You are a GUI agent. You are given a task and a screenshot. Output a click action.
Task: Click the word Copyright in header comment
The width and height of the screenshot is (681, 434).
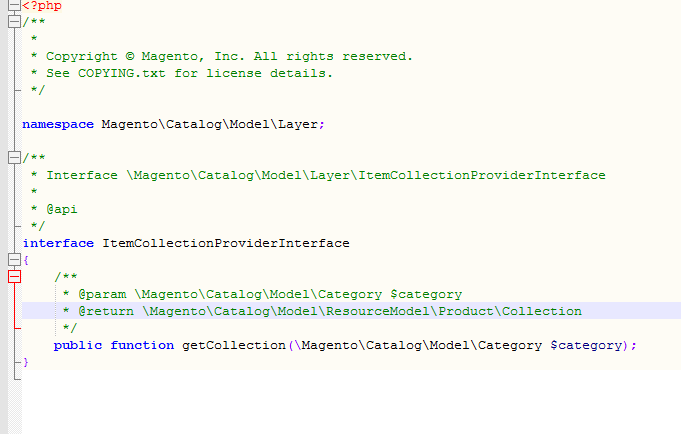point(82,56)
